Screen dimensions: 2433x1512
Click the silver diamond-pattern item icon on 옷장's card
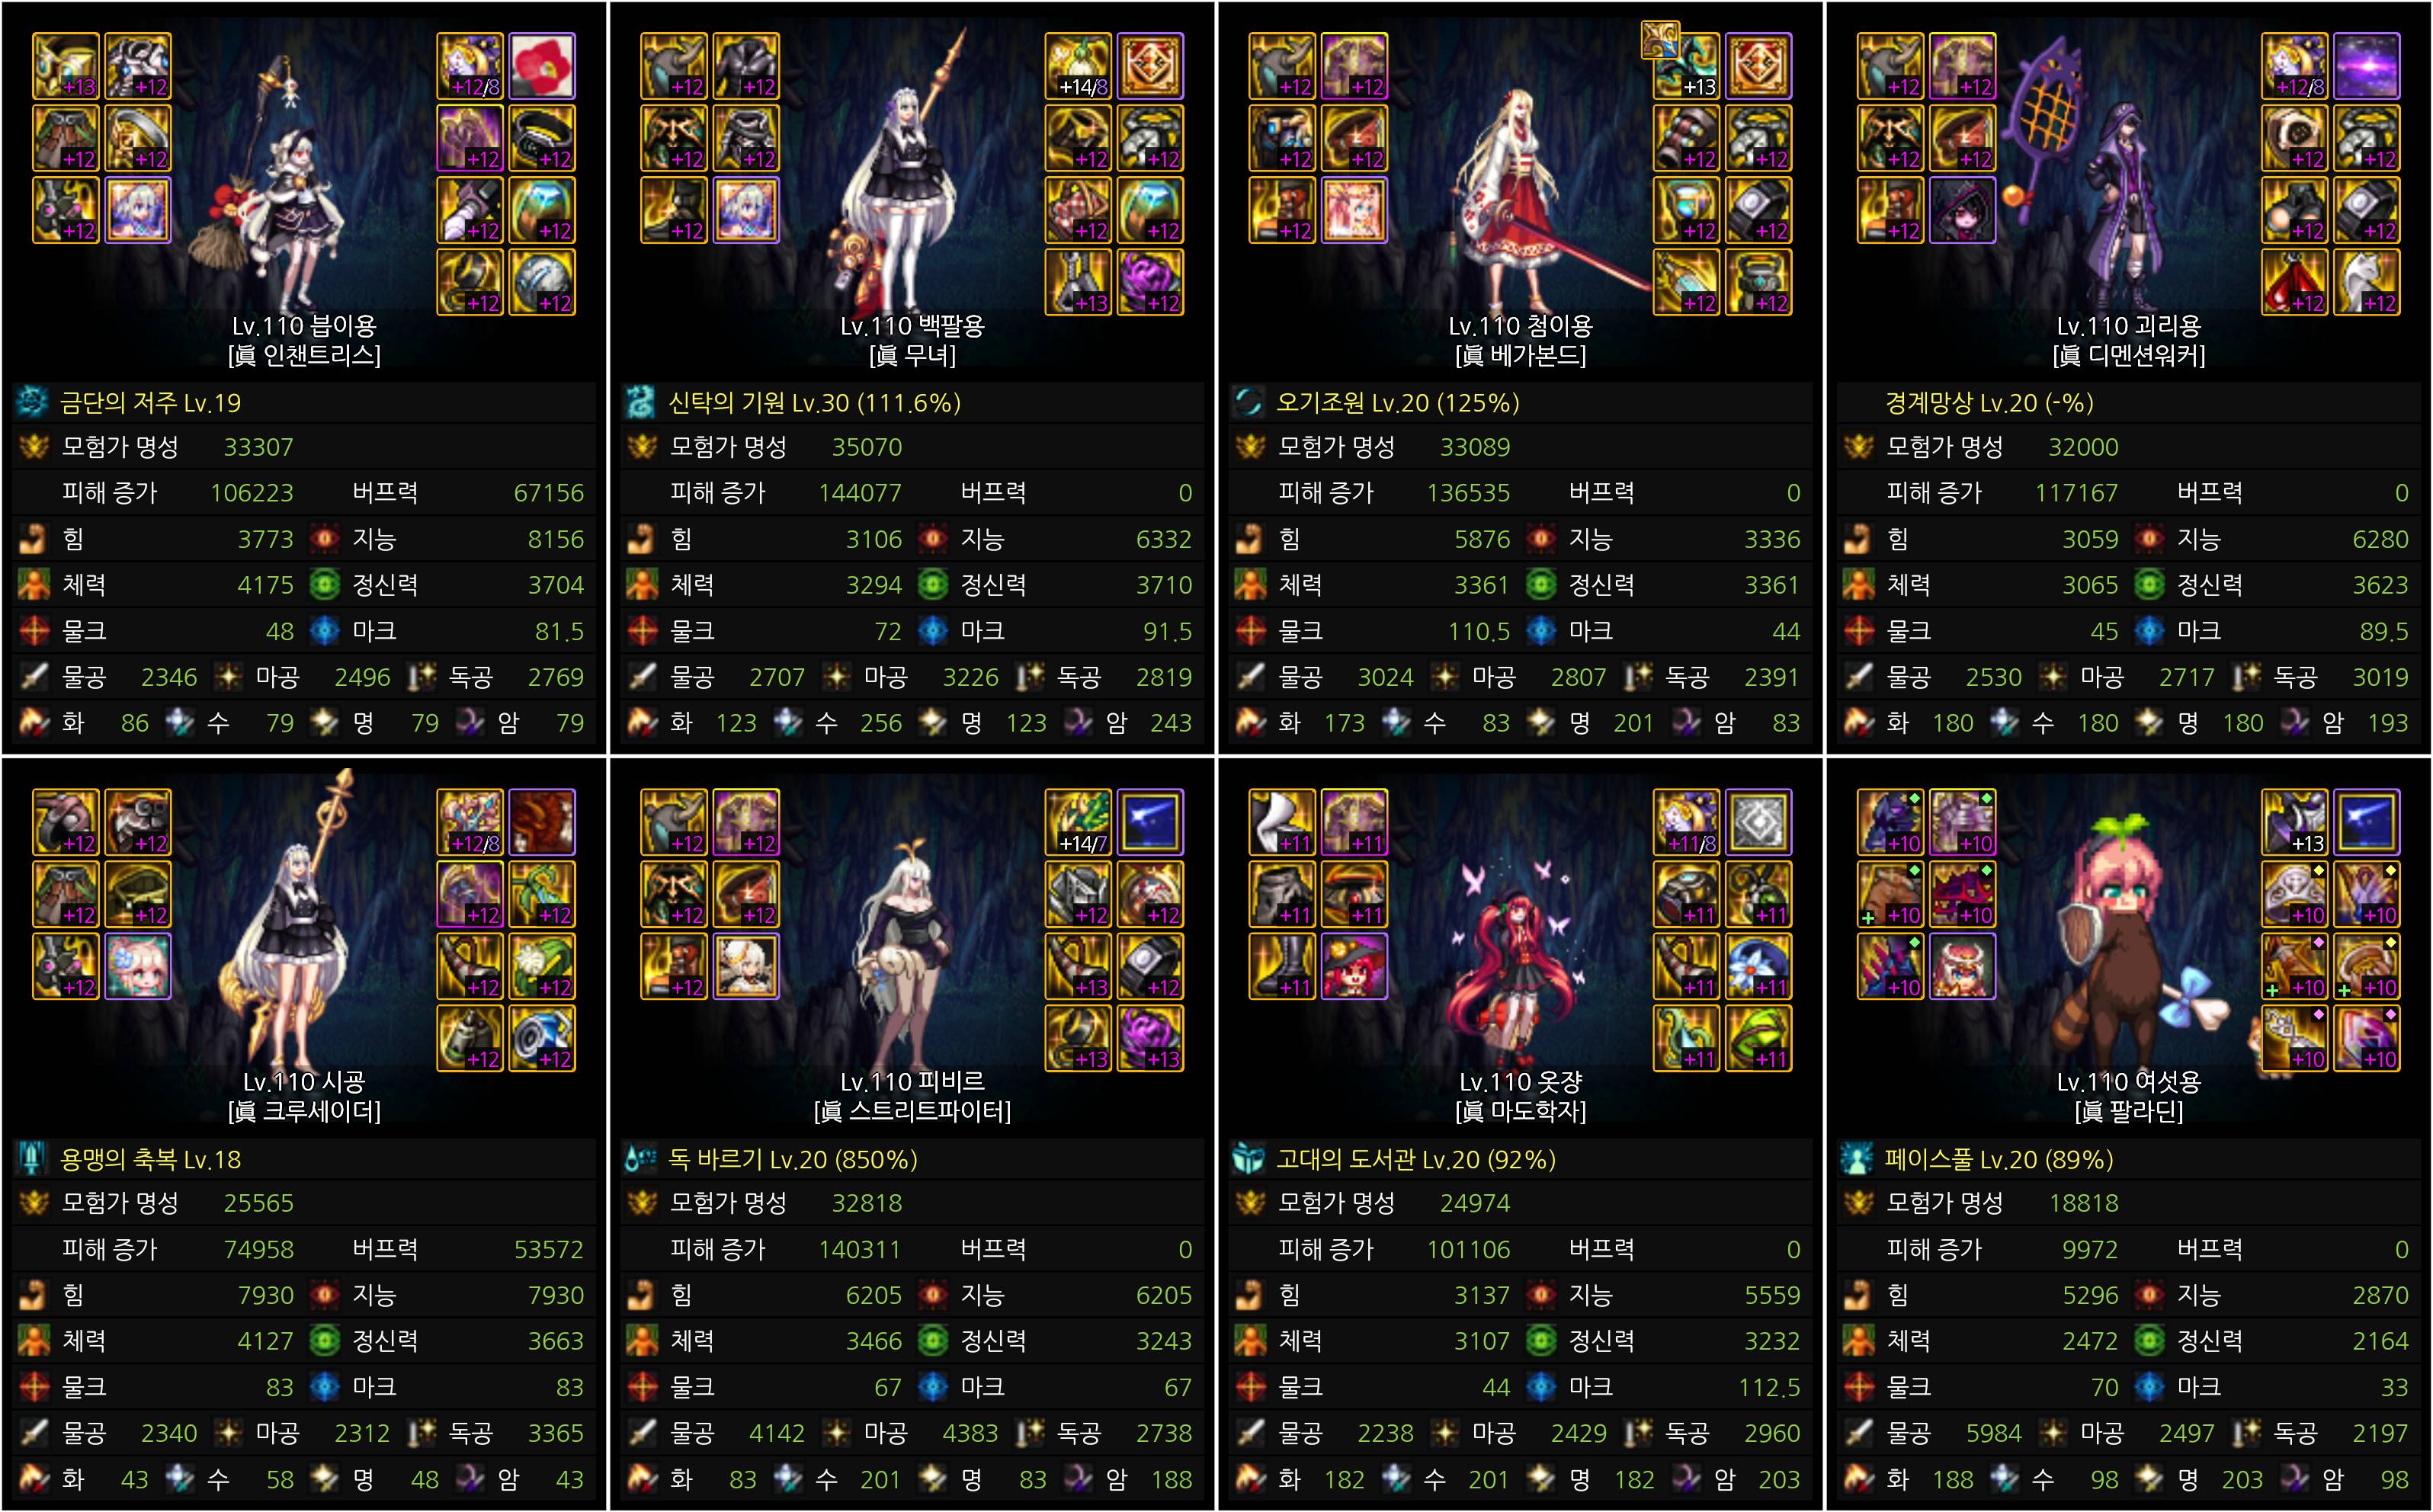[x=1758, y=822]
